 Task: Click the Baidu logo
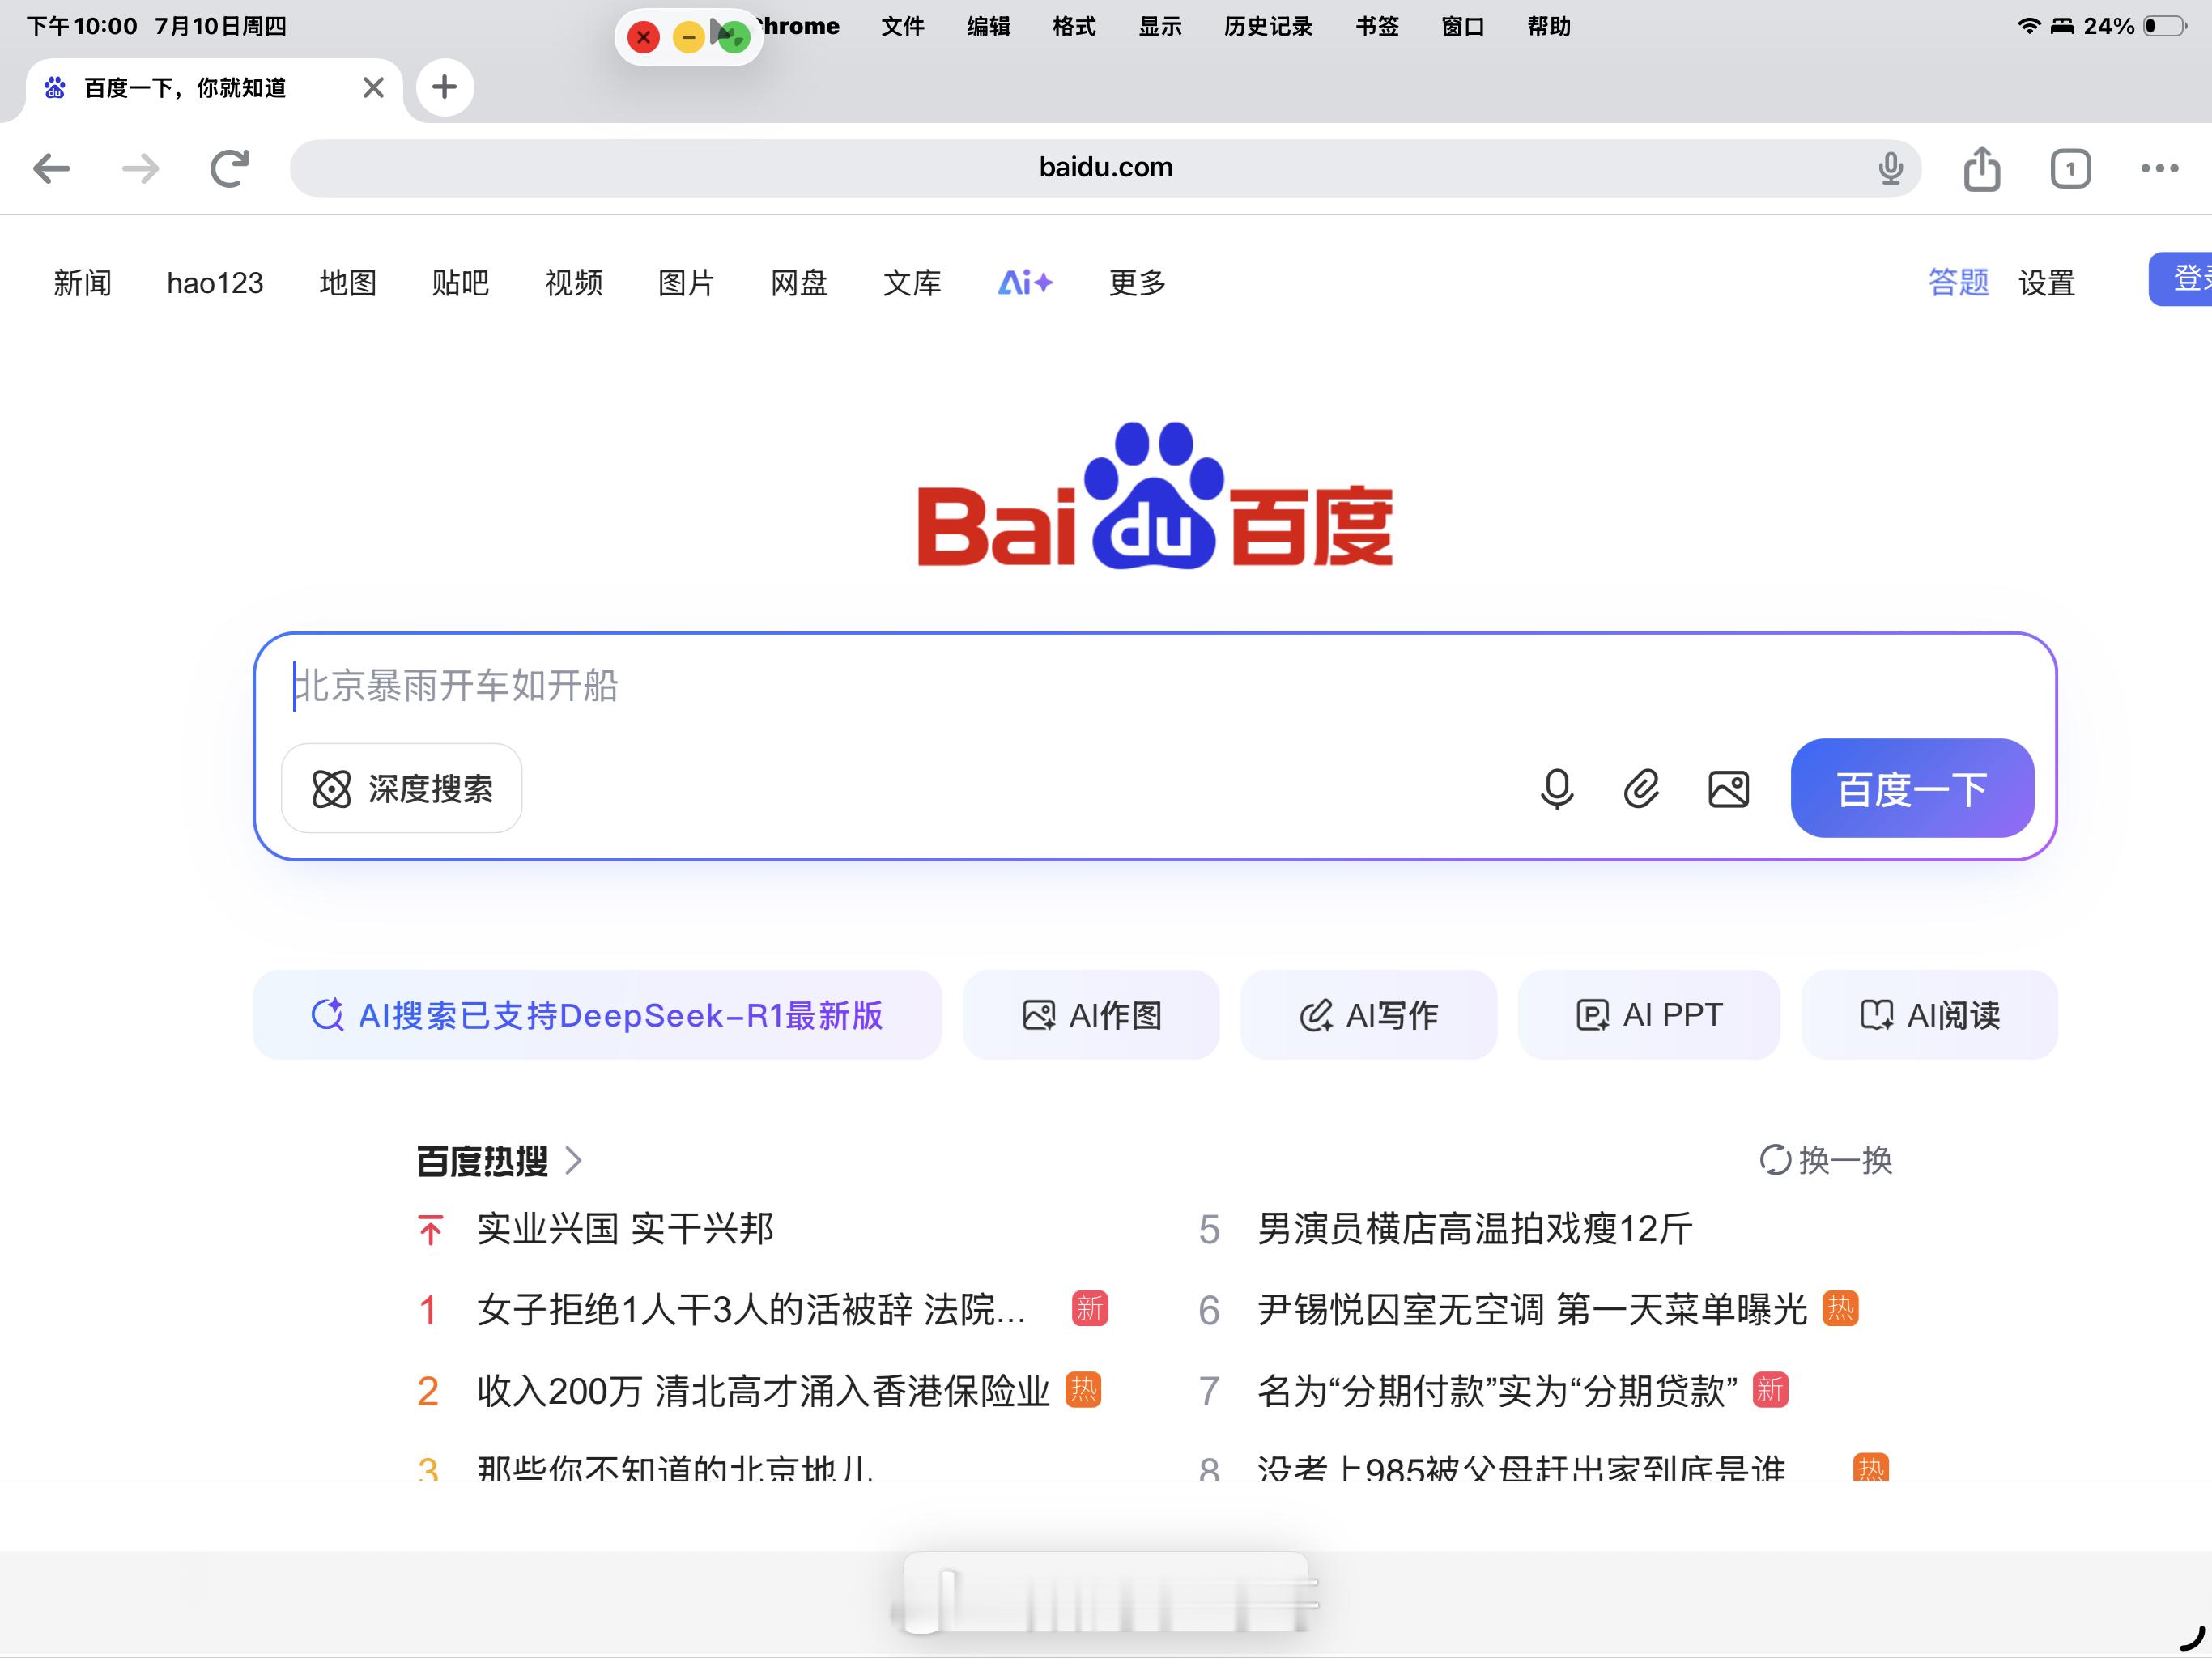(x=1155, y=496)
